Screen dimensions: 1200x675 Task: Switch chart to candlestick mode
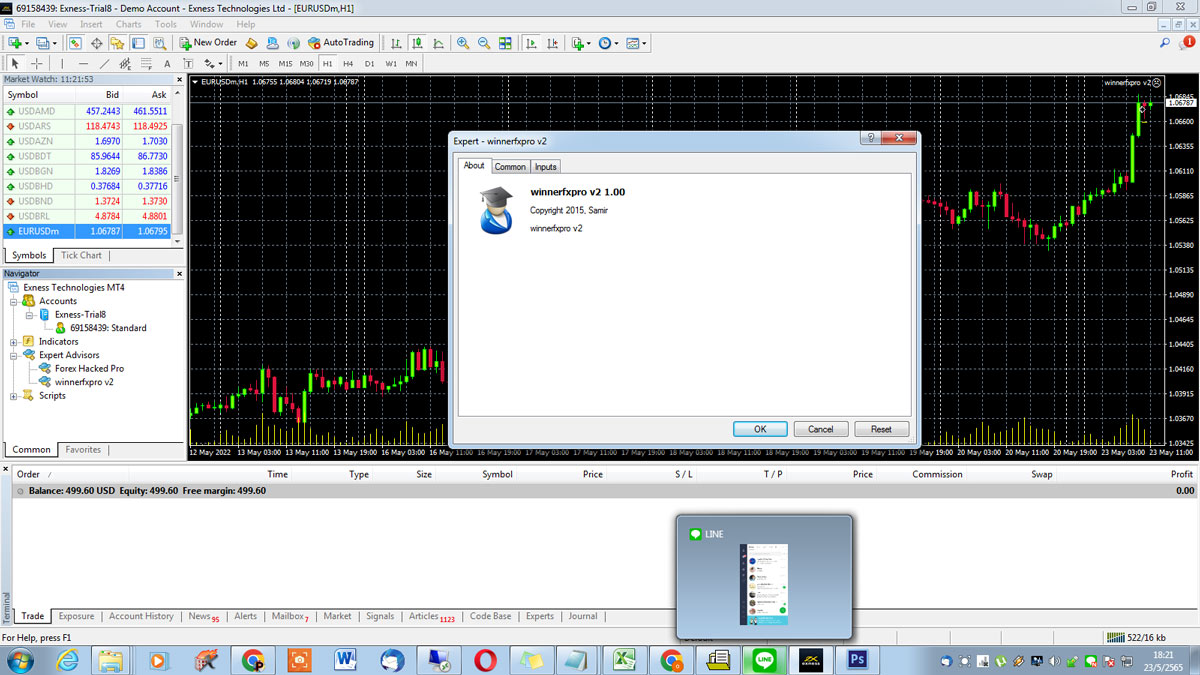(x=417, y=43)
